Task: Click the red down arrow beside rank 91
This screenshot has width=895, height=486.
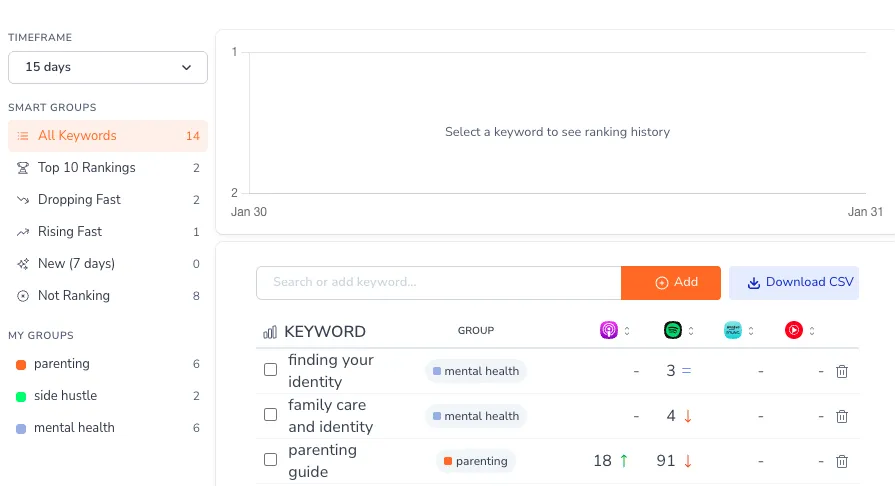Action: click(688, 461)
